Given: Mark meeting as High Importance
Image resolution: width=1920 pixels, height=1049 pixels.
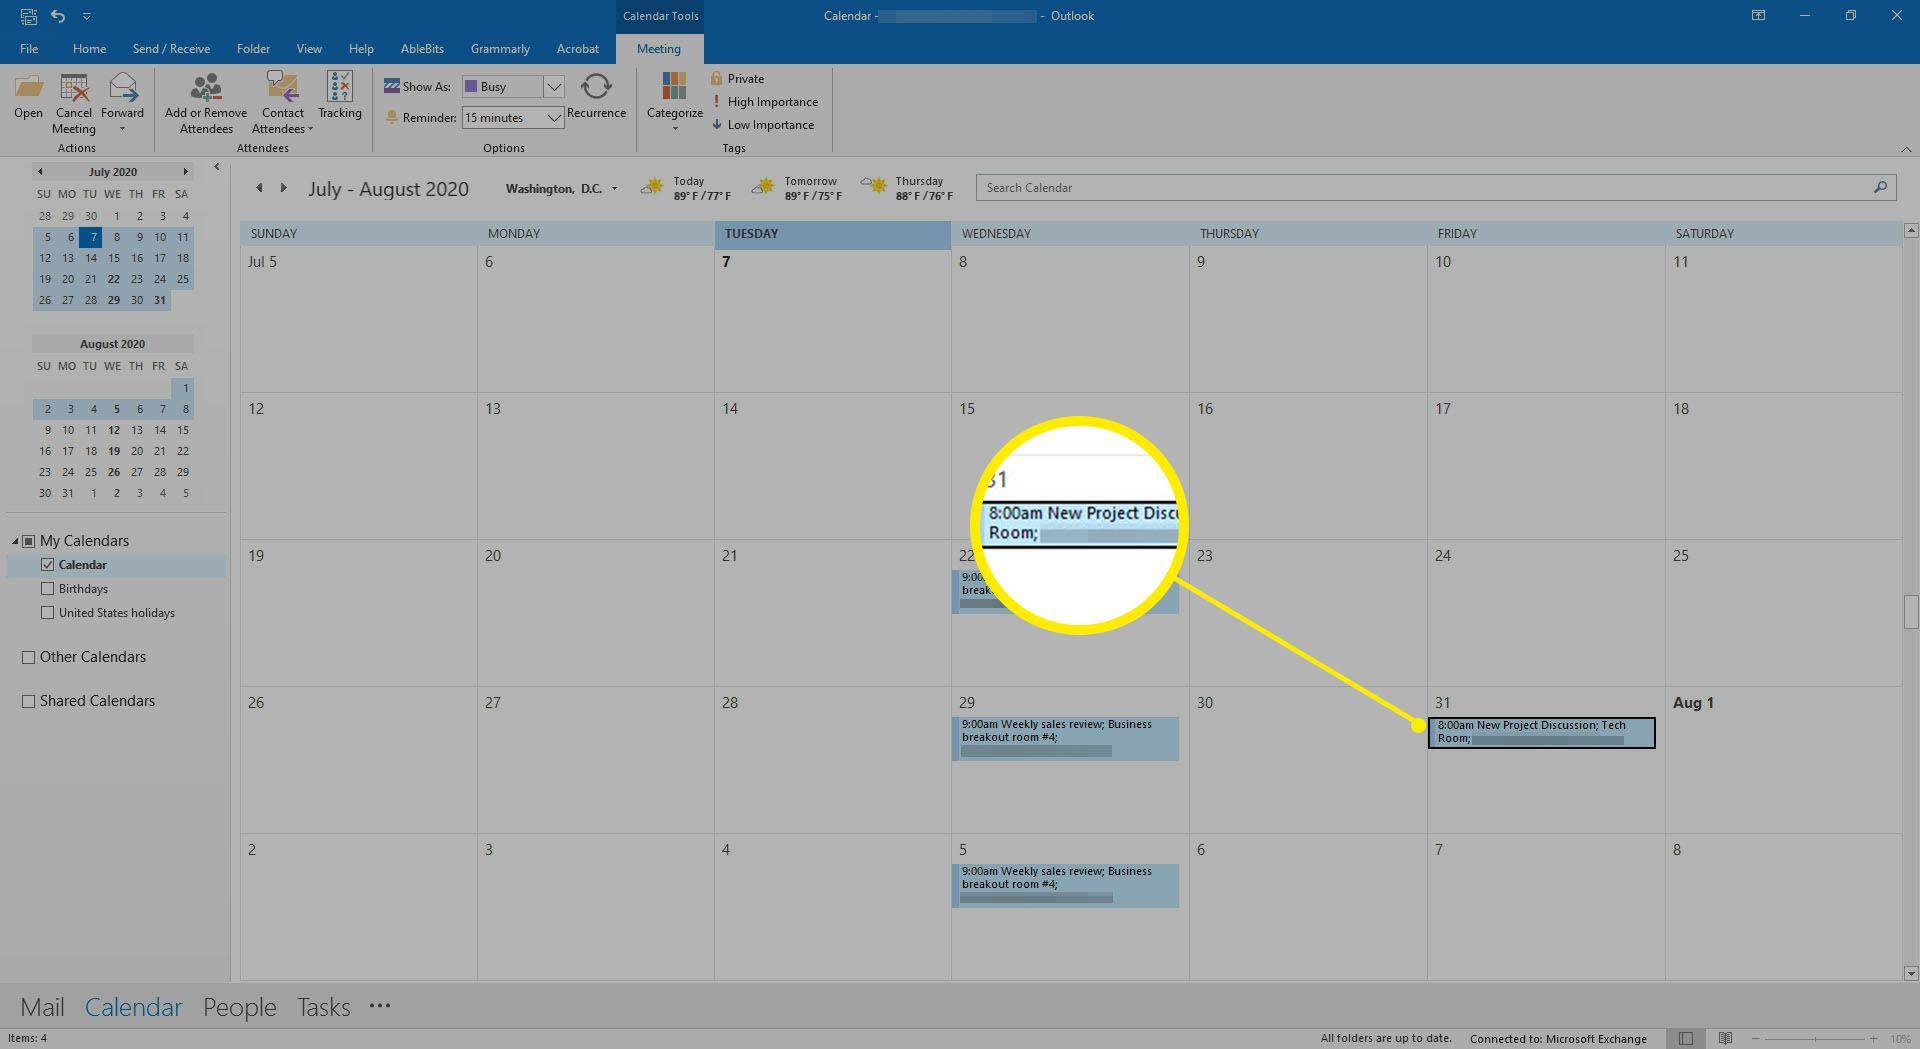Looking at the screenshot, I should 764,101.
